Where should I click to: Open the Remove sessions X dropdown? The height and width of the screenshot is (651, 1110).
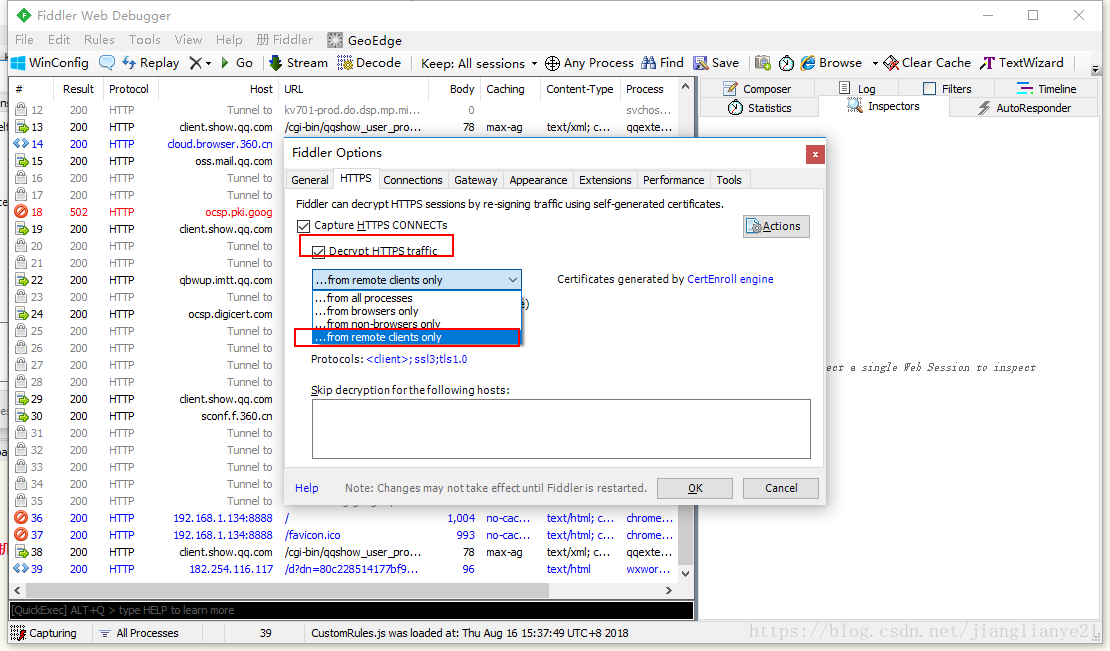pyautogui.click(x=200, y=63)
